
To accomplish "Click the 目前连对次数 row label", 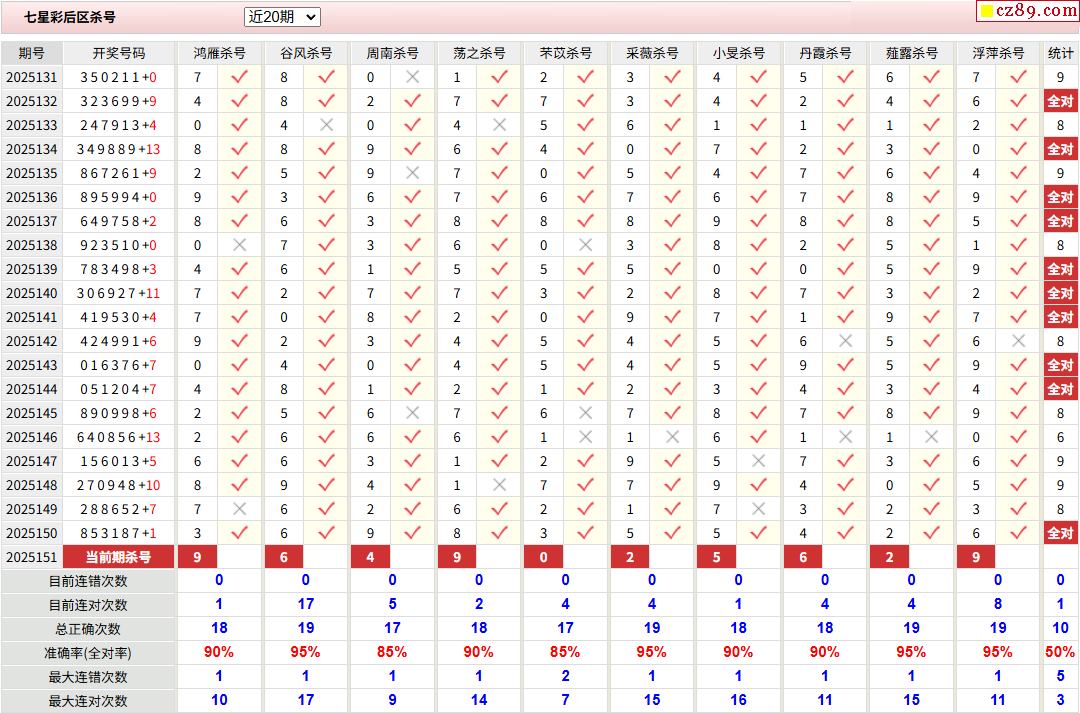I will point(87,606).
